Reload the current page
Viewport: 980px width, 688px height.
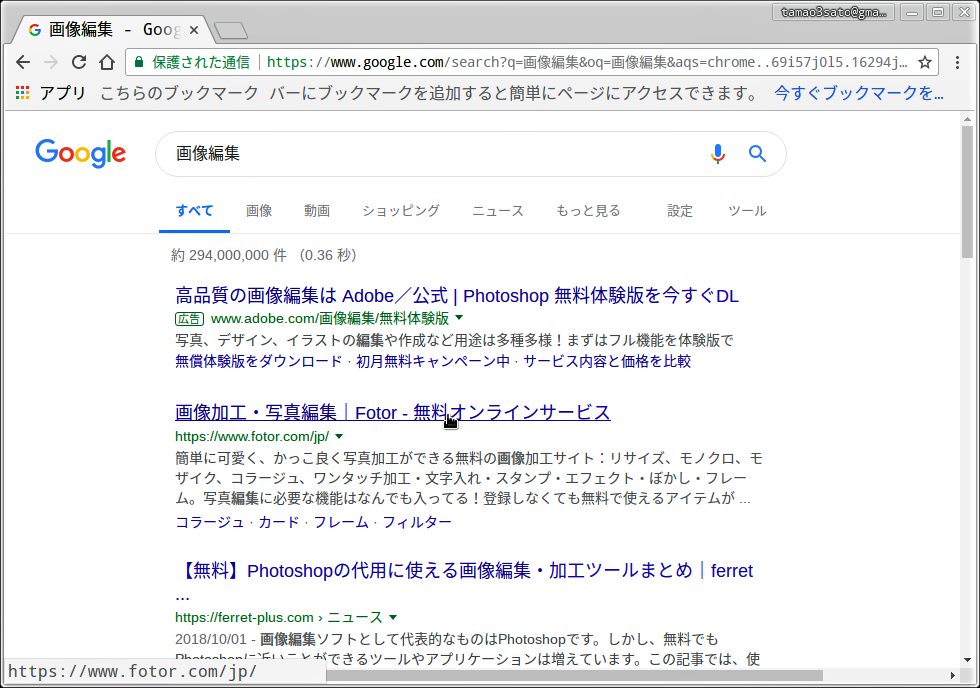coord(79,62)
